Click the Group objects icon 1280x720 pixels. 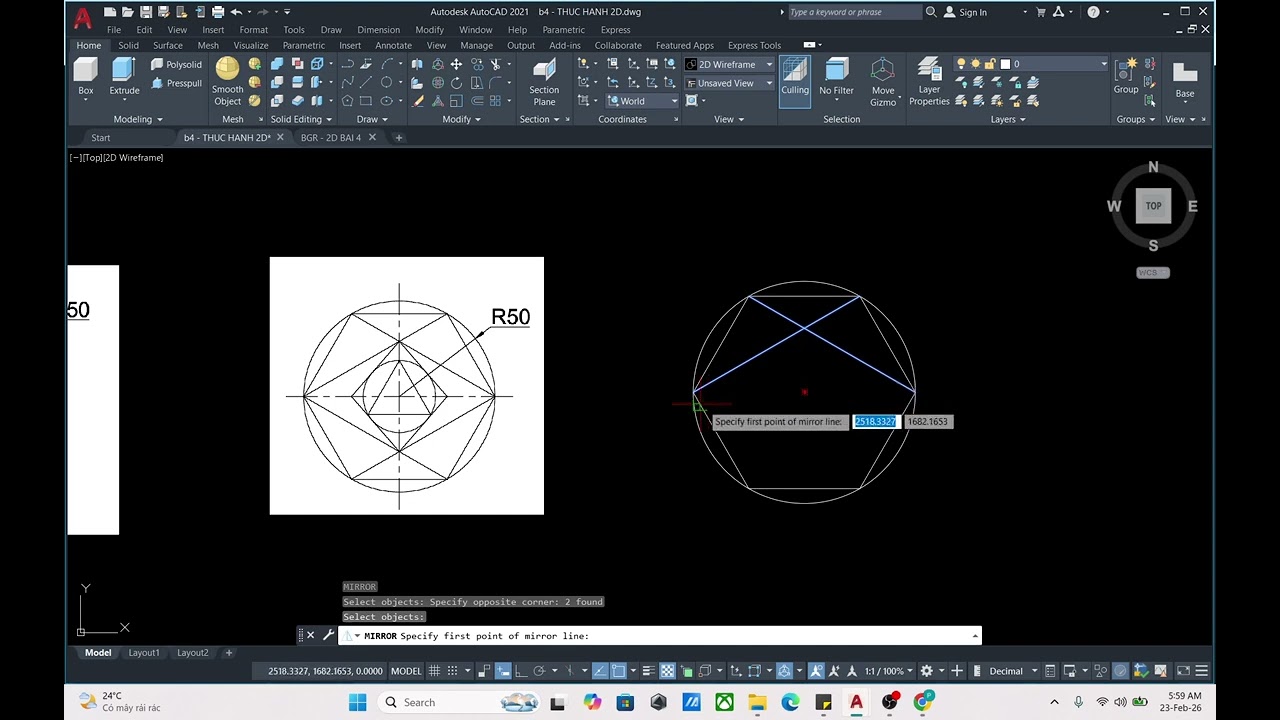point(1126,76)
